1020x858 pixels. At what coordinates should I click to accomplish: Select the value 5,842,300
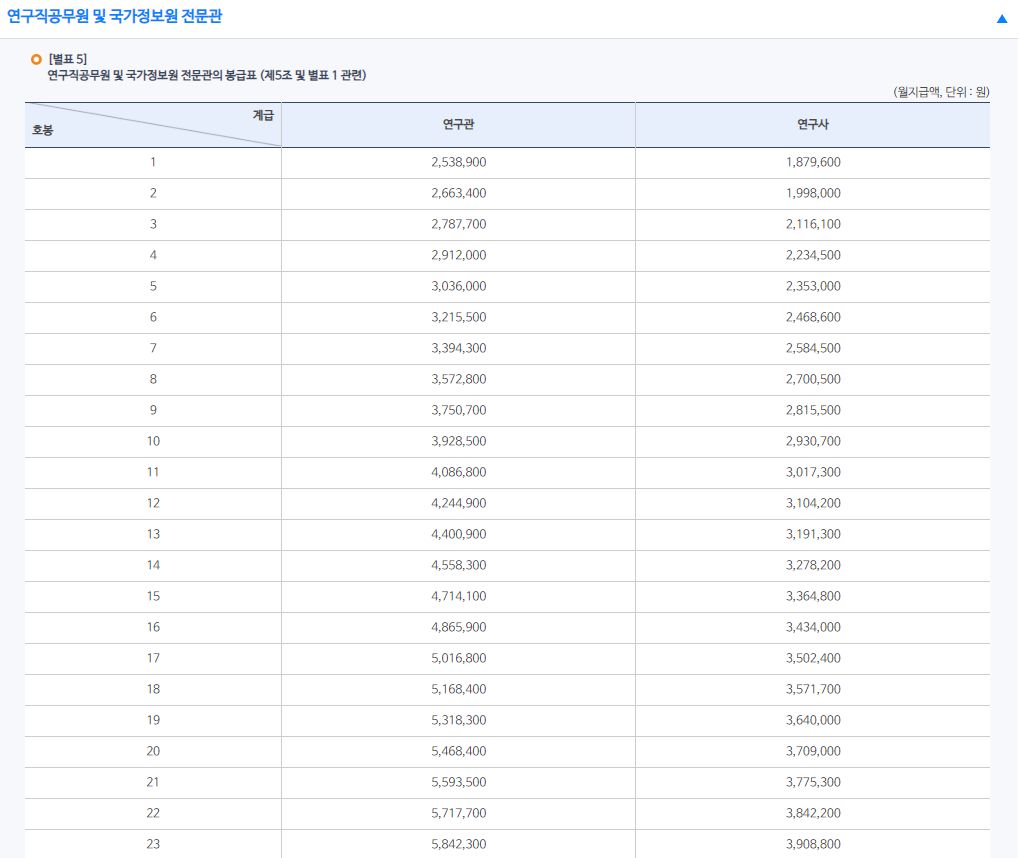click(459, 844)
